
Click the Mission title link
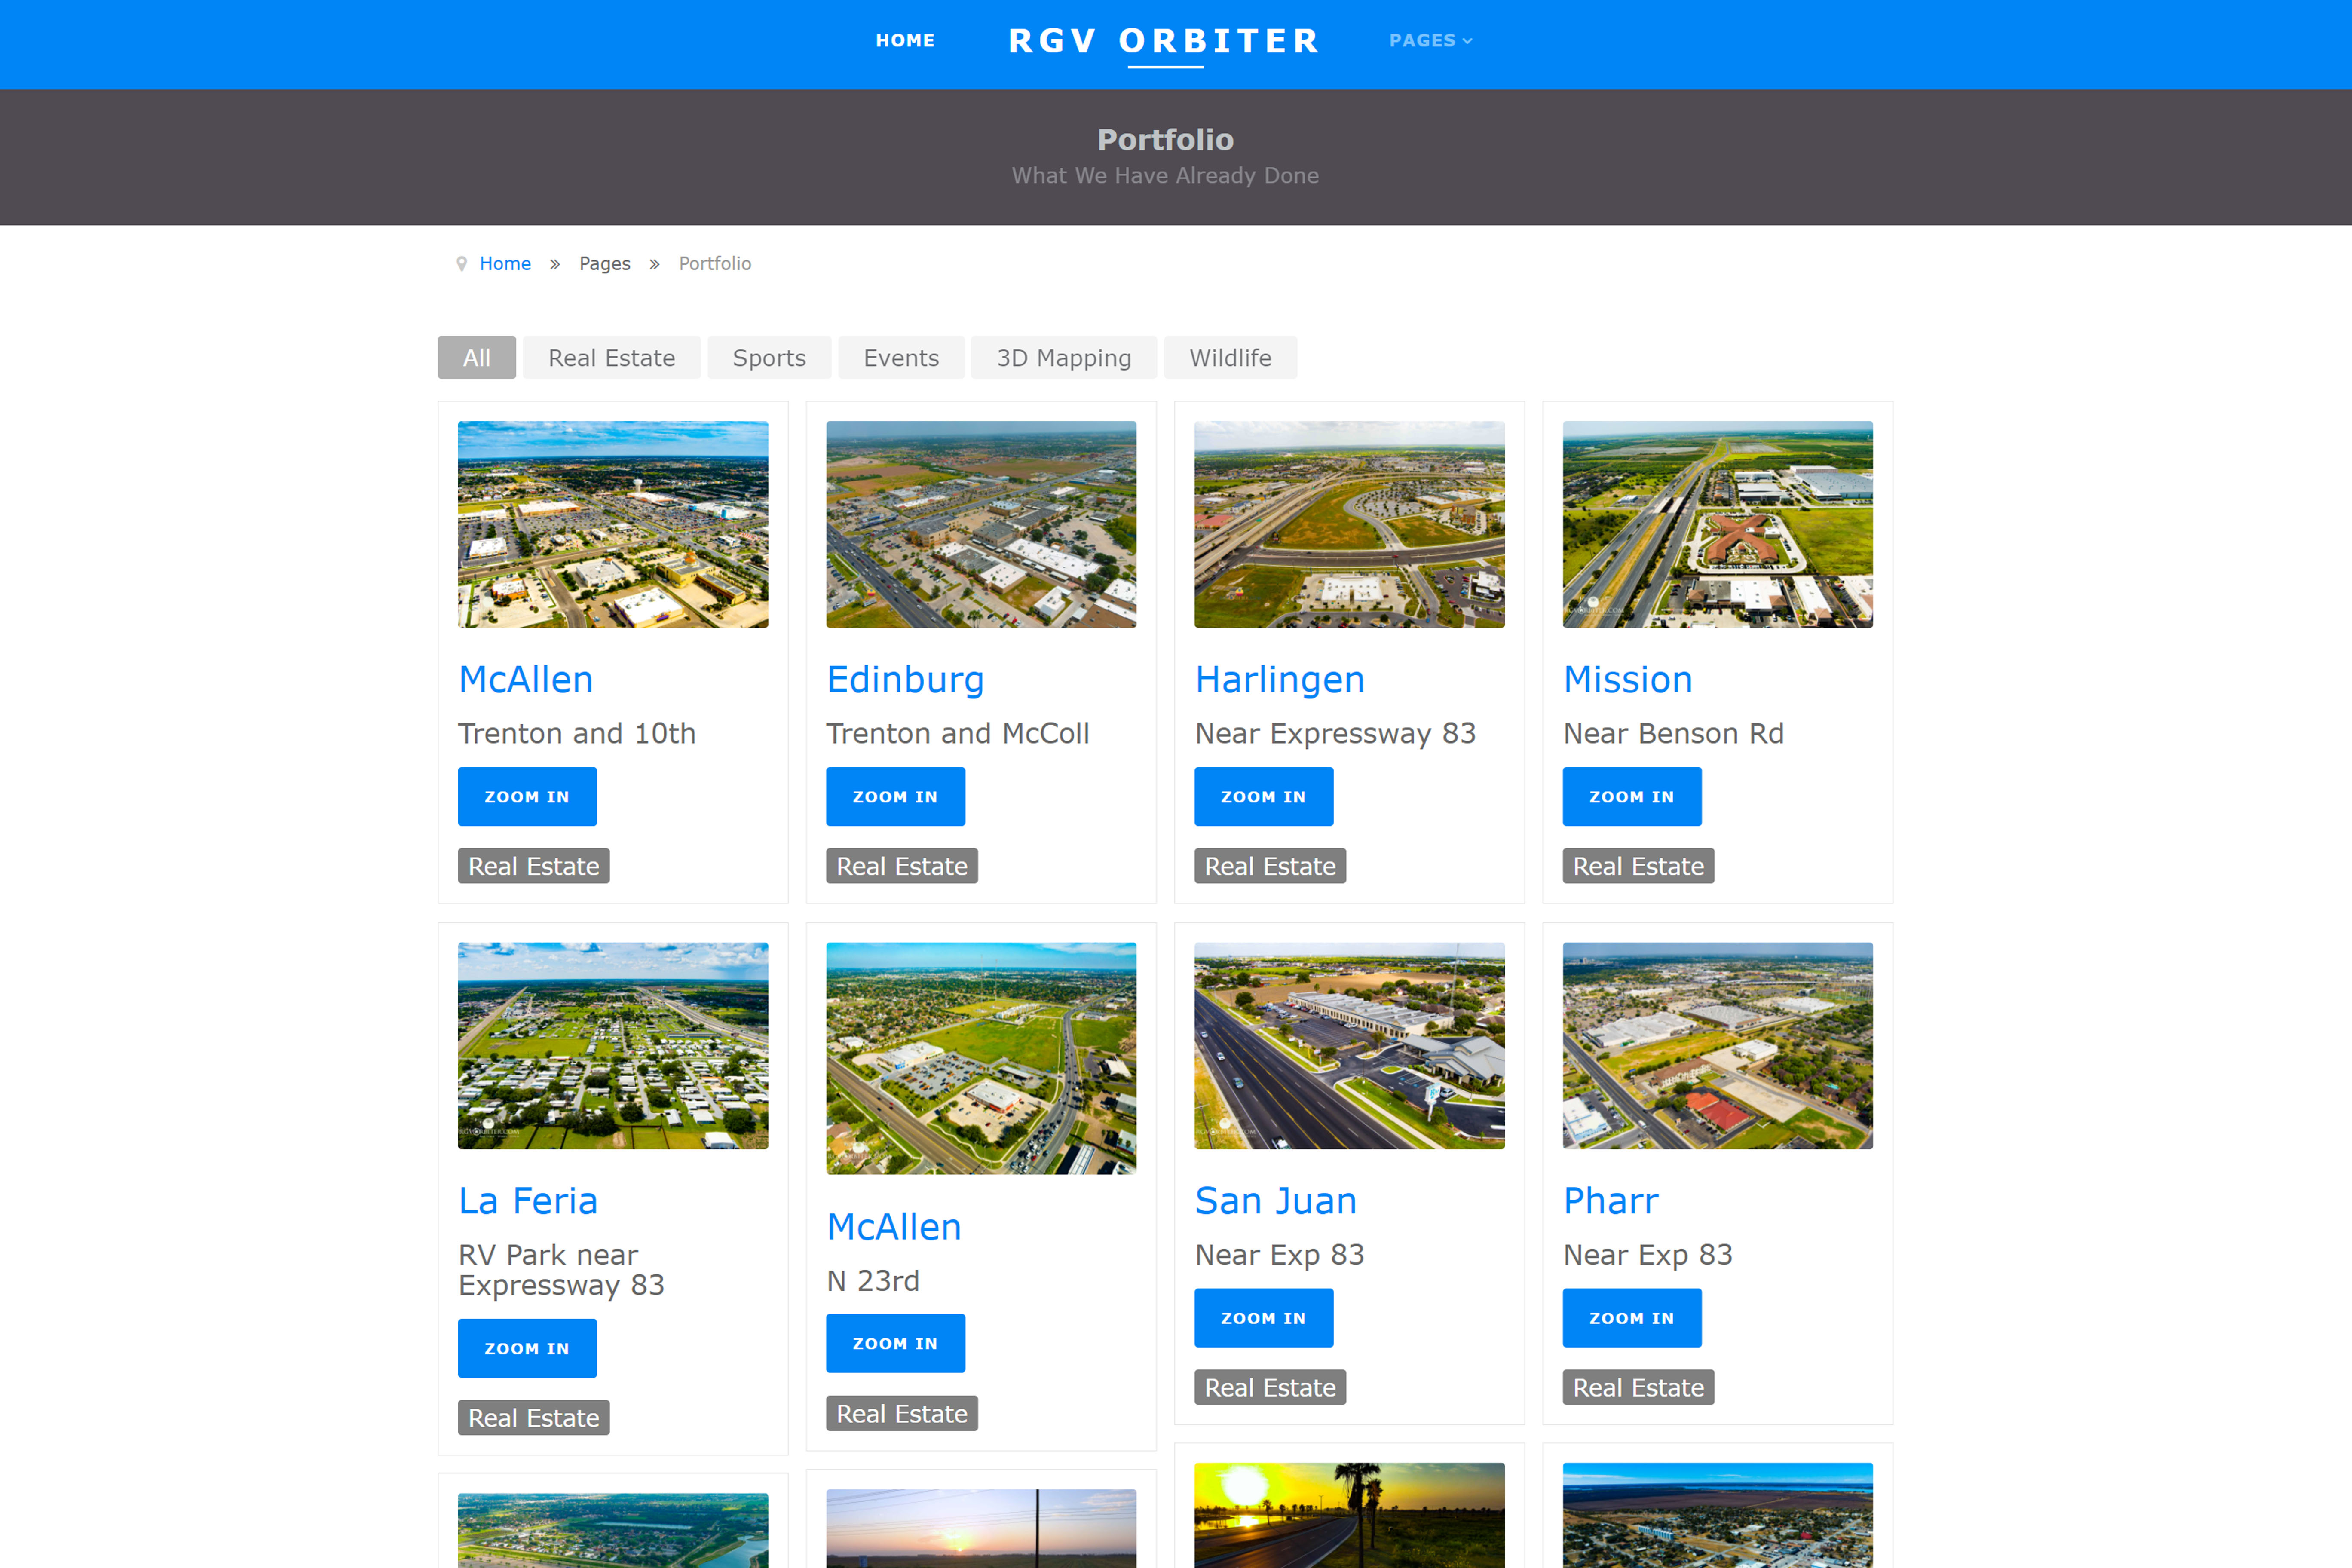[1628, 679]
